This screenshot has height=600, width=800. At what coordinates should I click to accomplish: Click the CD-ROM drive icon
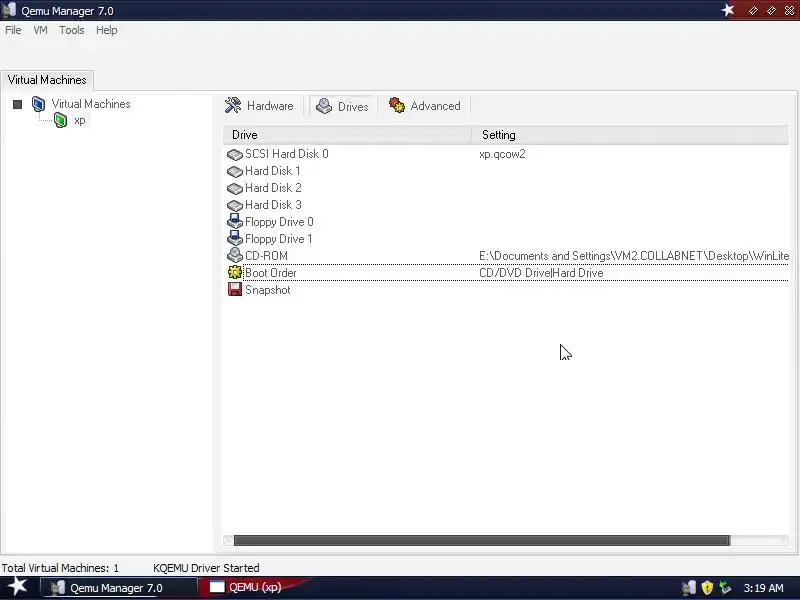click(235, 255)
